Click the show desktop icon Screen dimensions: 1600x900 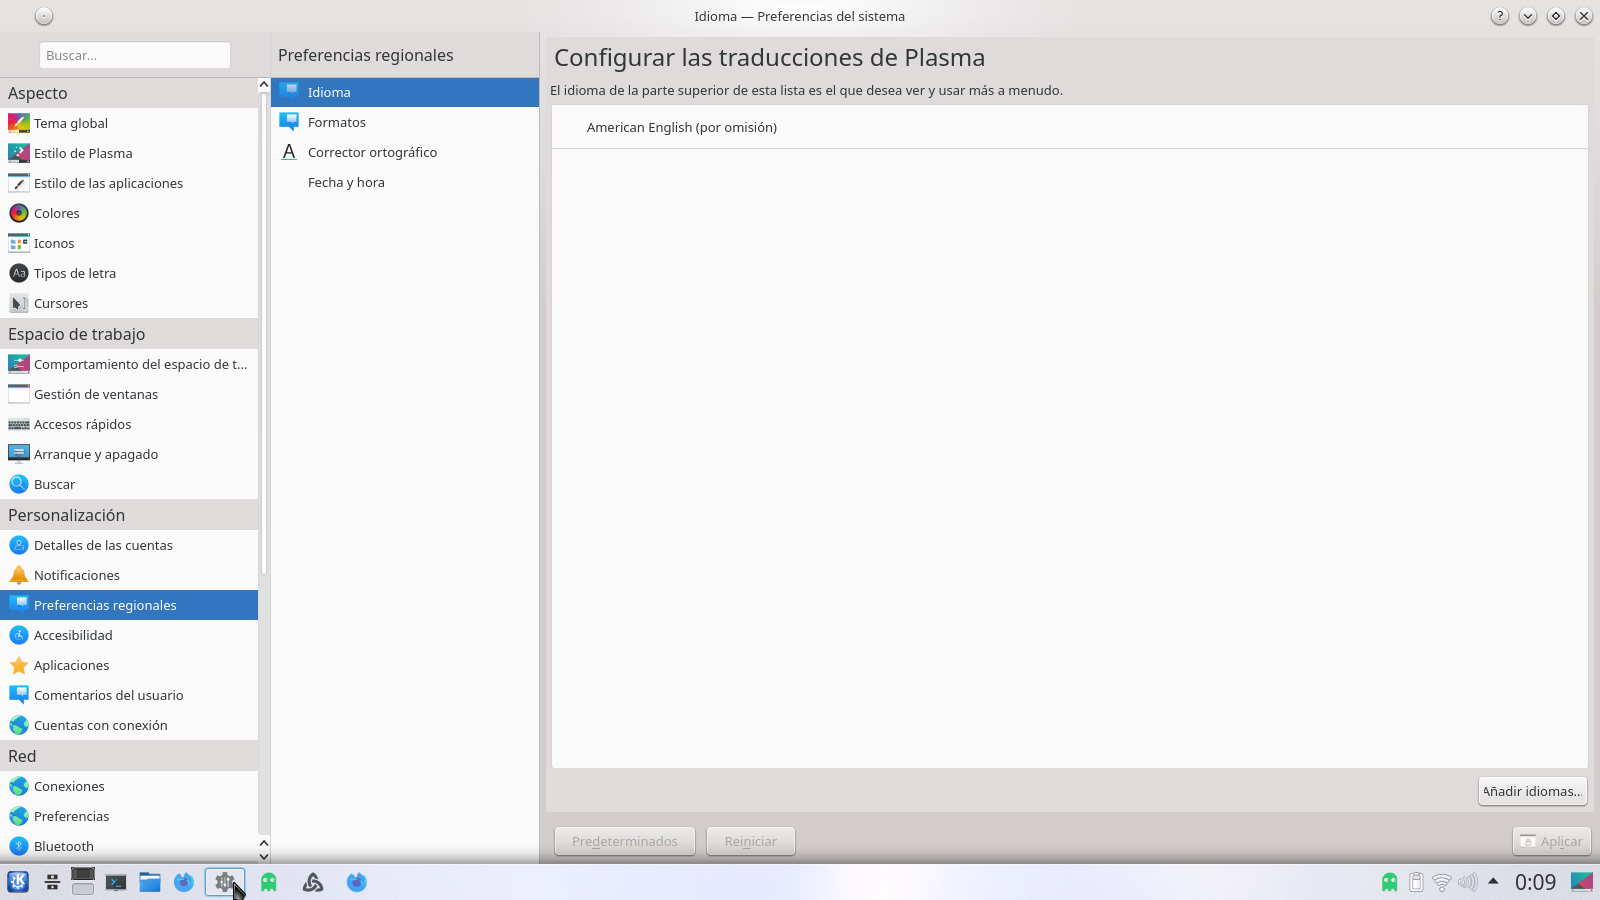click(x=1582, y=882)
